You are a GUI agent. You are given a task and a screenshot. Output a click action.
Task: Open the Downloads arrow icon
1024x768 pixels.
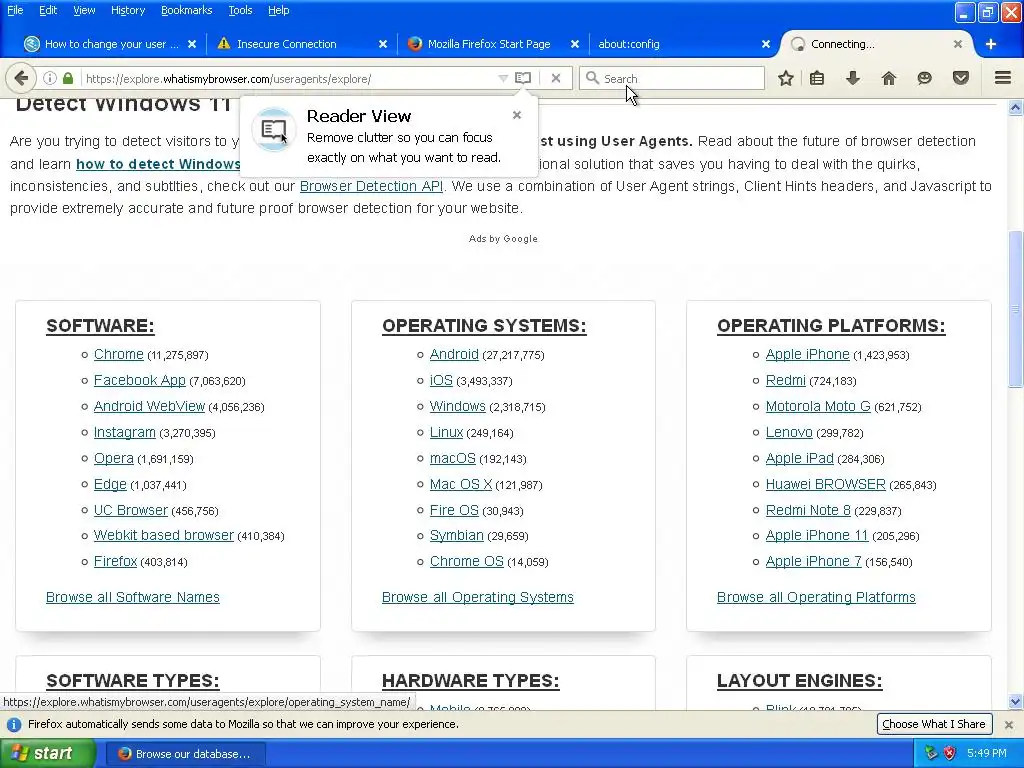point(853,78)
